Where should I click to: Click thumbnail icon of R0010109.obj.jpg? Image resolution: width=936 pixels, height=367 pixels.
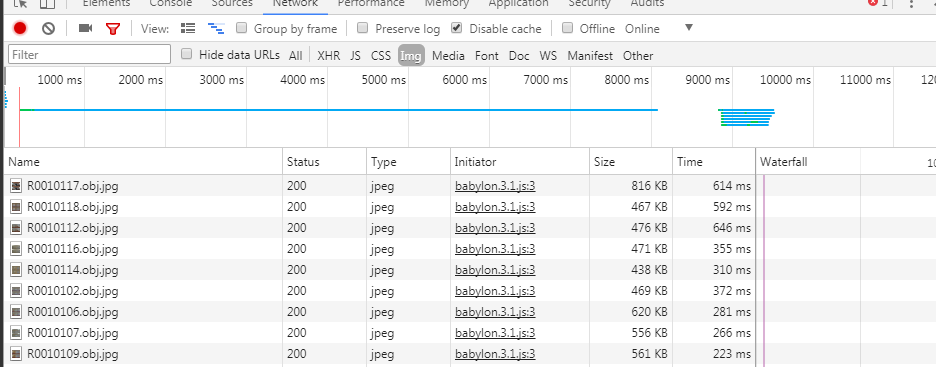[x=16, y=354]
